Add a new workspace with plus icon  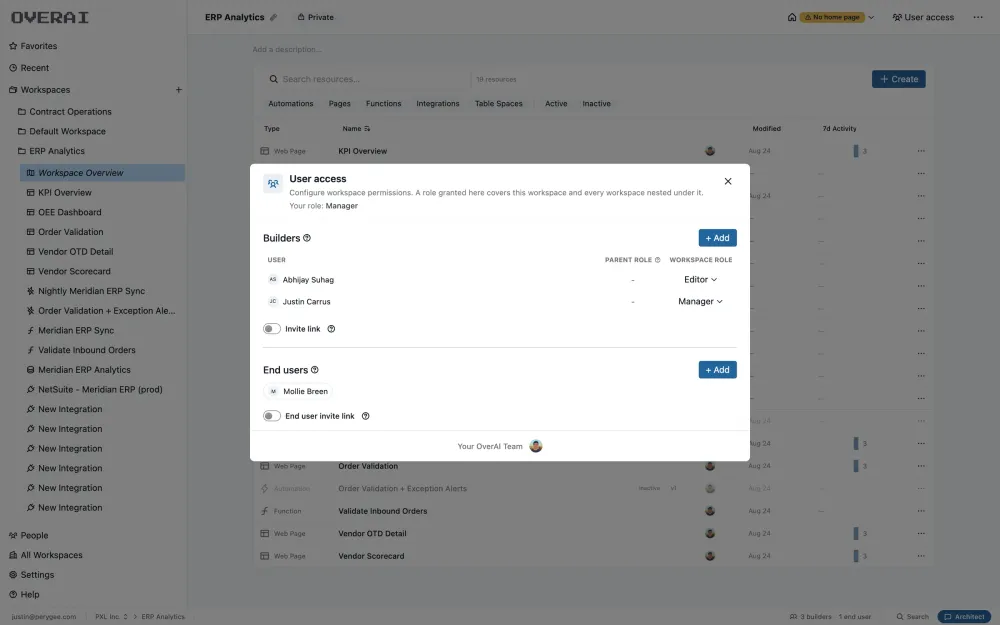click(x=179, y=90)
